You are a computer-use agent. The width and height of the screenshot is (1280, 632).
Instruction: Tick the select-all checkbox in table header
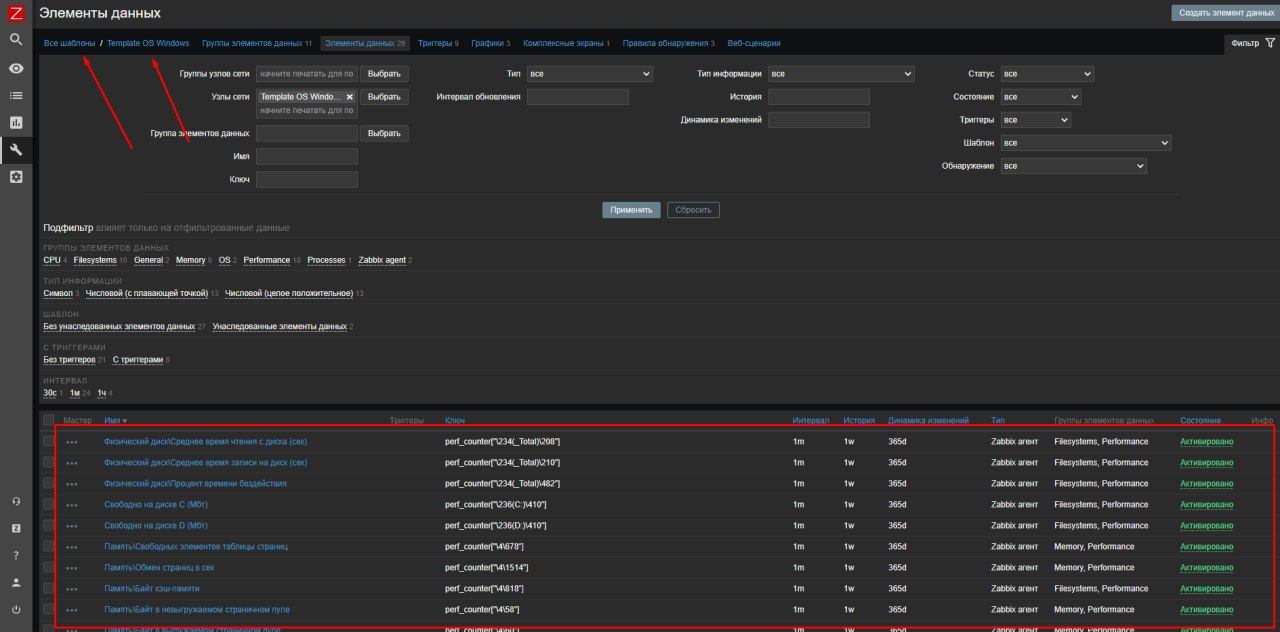tap(49, 420)
